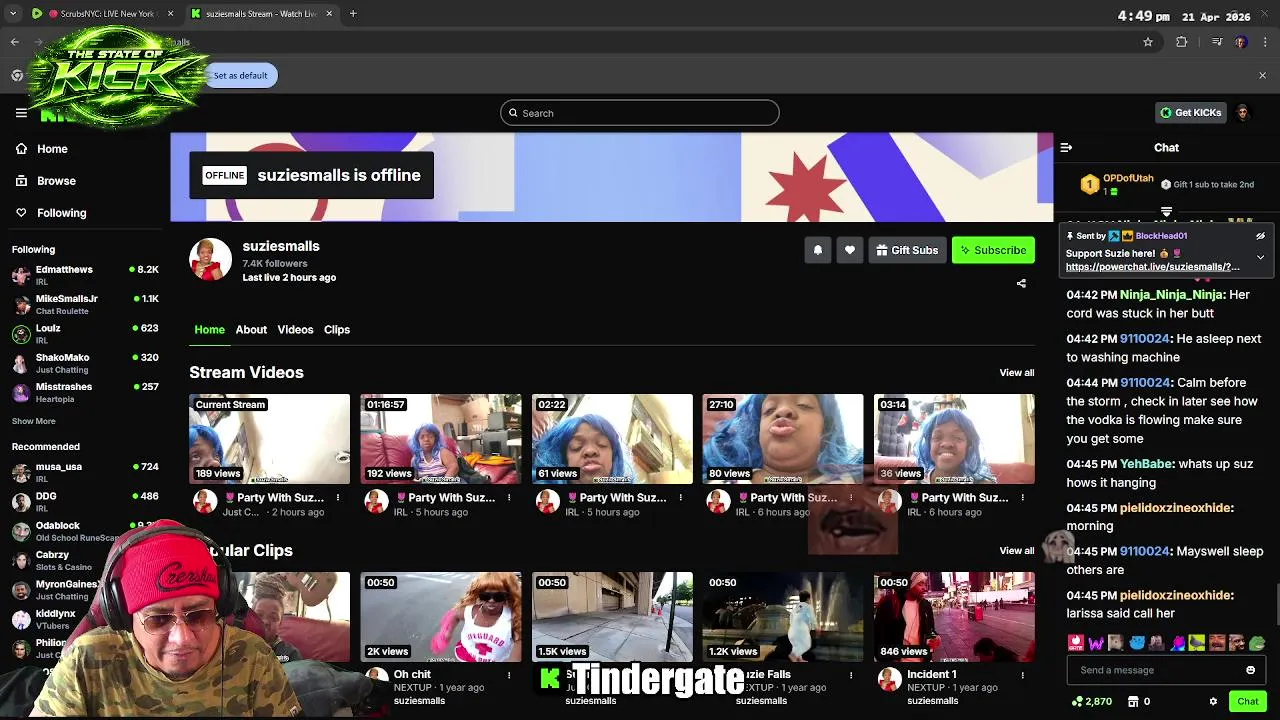Expand the gift leaderboard arrow
The height and width of the screenshot is (720, 1280).
click(1166, 212)
